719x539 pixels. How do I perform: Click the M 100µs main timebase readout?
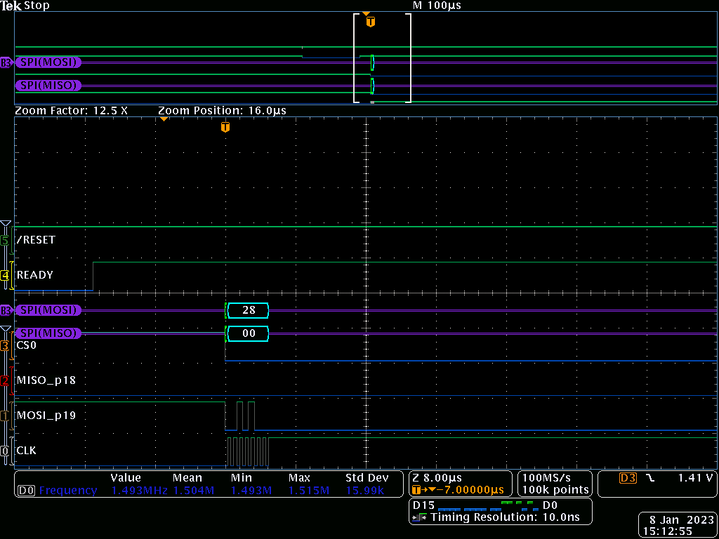point(437,6)
